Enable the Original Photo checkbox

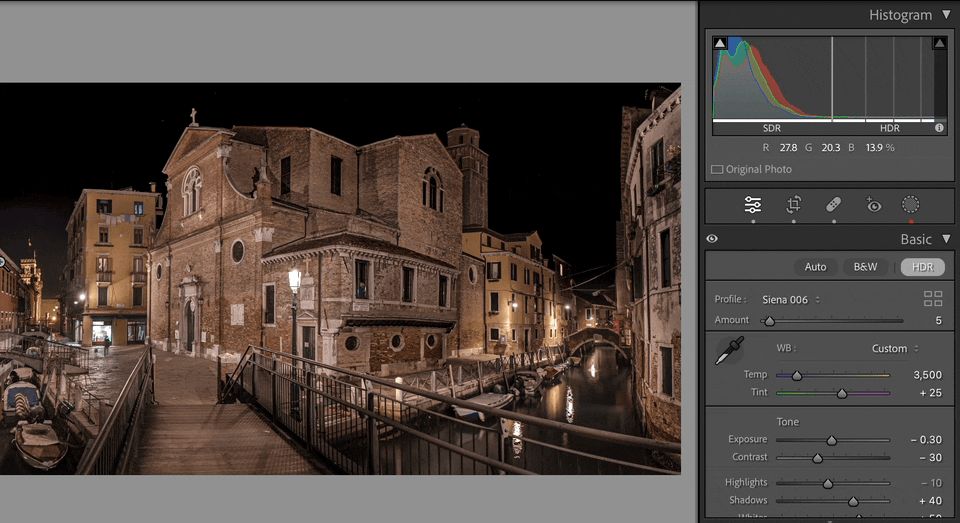pyautogui.click(x=717, y=170)
